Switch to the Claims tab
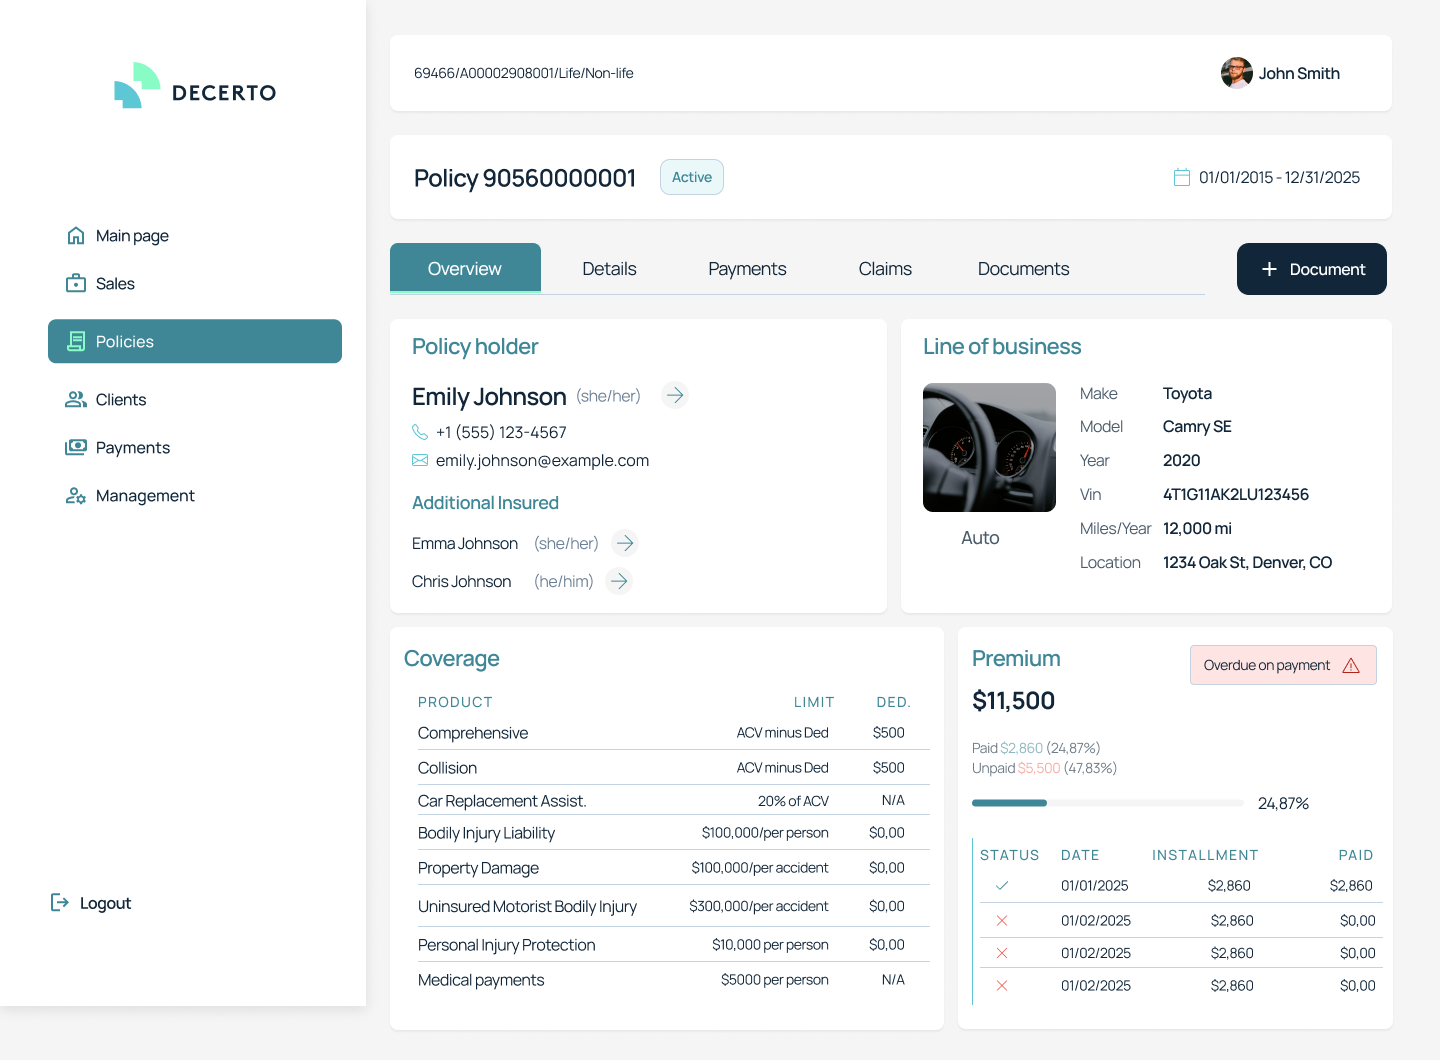This screenshot has height=1060, width=1440. tap(885, 269)
